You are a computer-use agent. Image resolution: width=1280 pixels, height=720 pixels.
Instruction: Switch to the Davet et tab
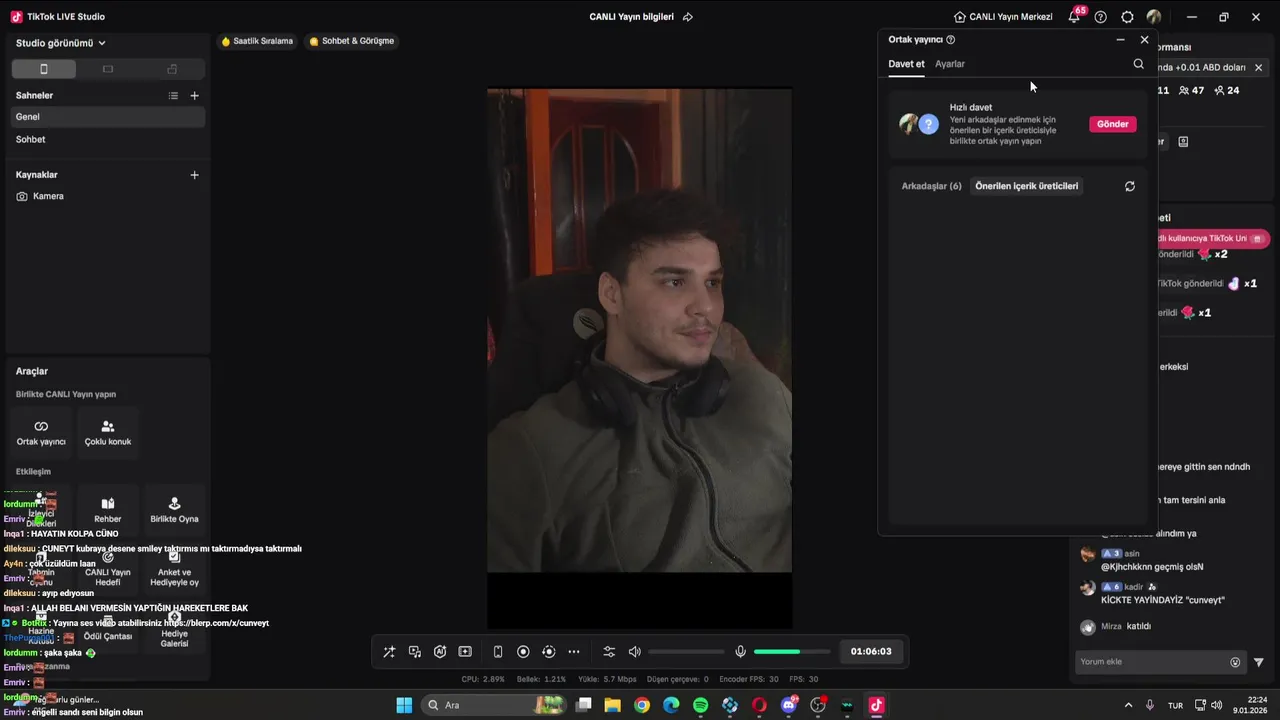pyautogui.click(x=906, y=64)
